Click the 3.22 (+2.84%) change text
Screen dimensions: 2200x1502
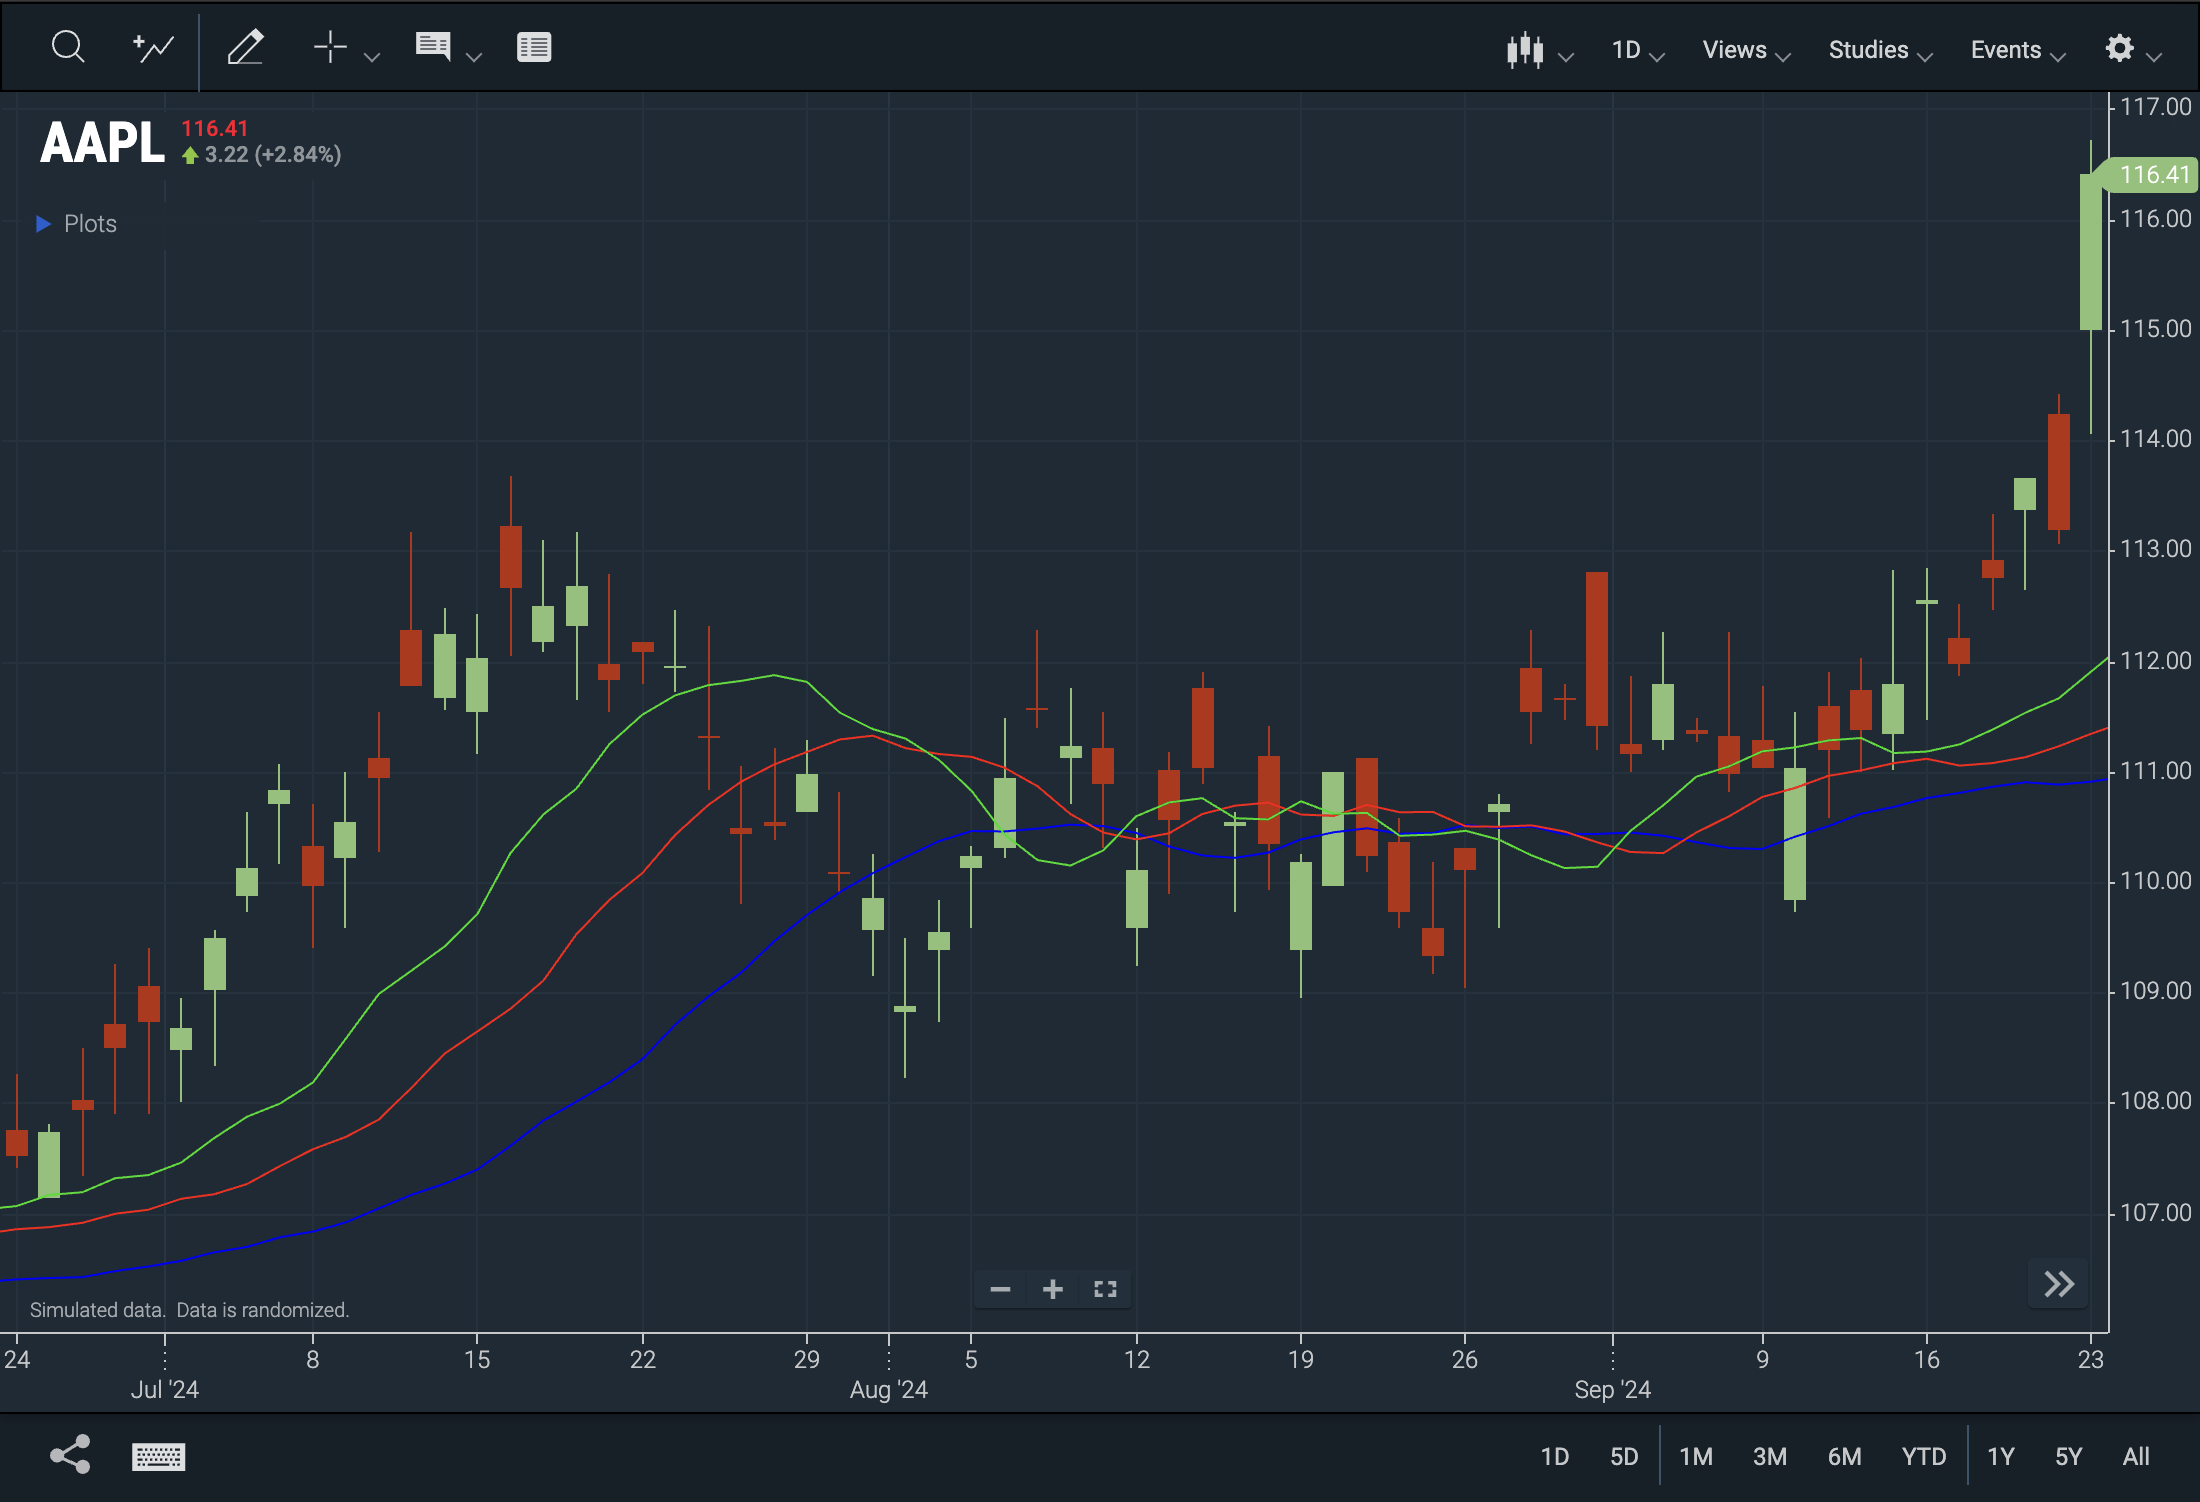(x=272, y=155)
